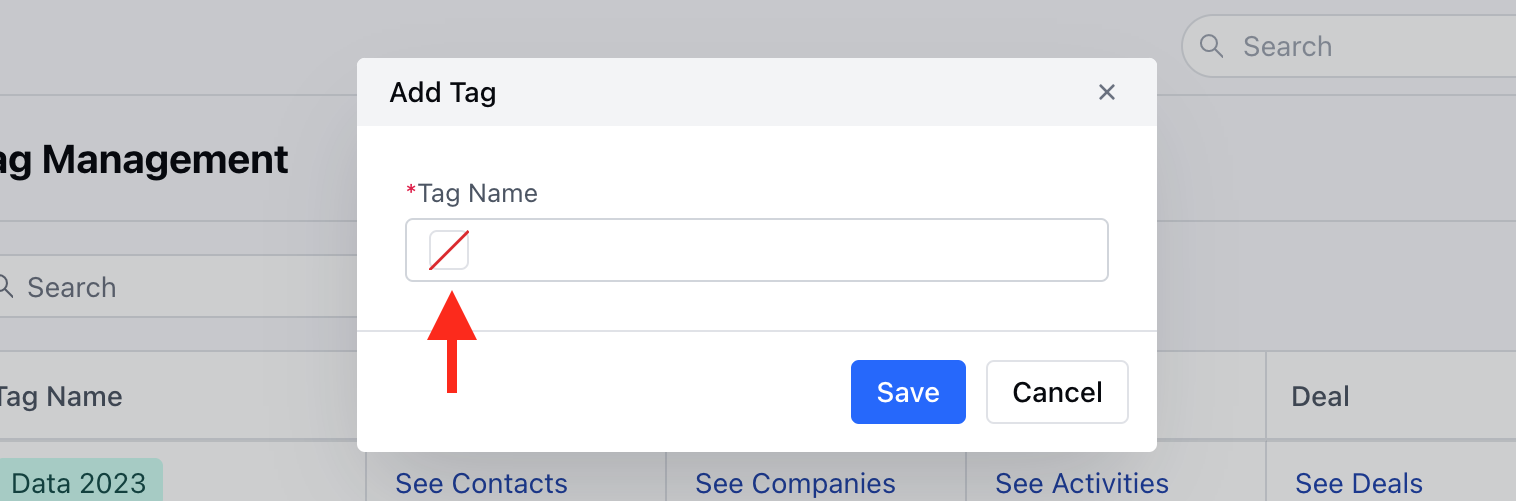Click the Deal column header
The height and width of the screenshot is (501, 1516).
coord(1321,397)
